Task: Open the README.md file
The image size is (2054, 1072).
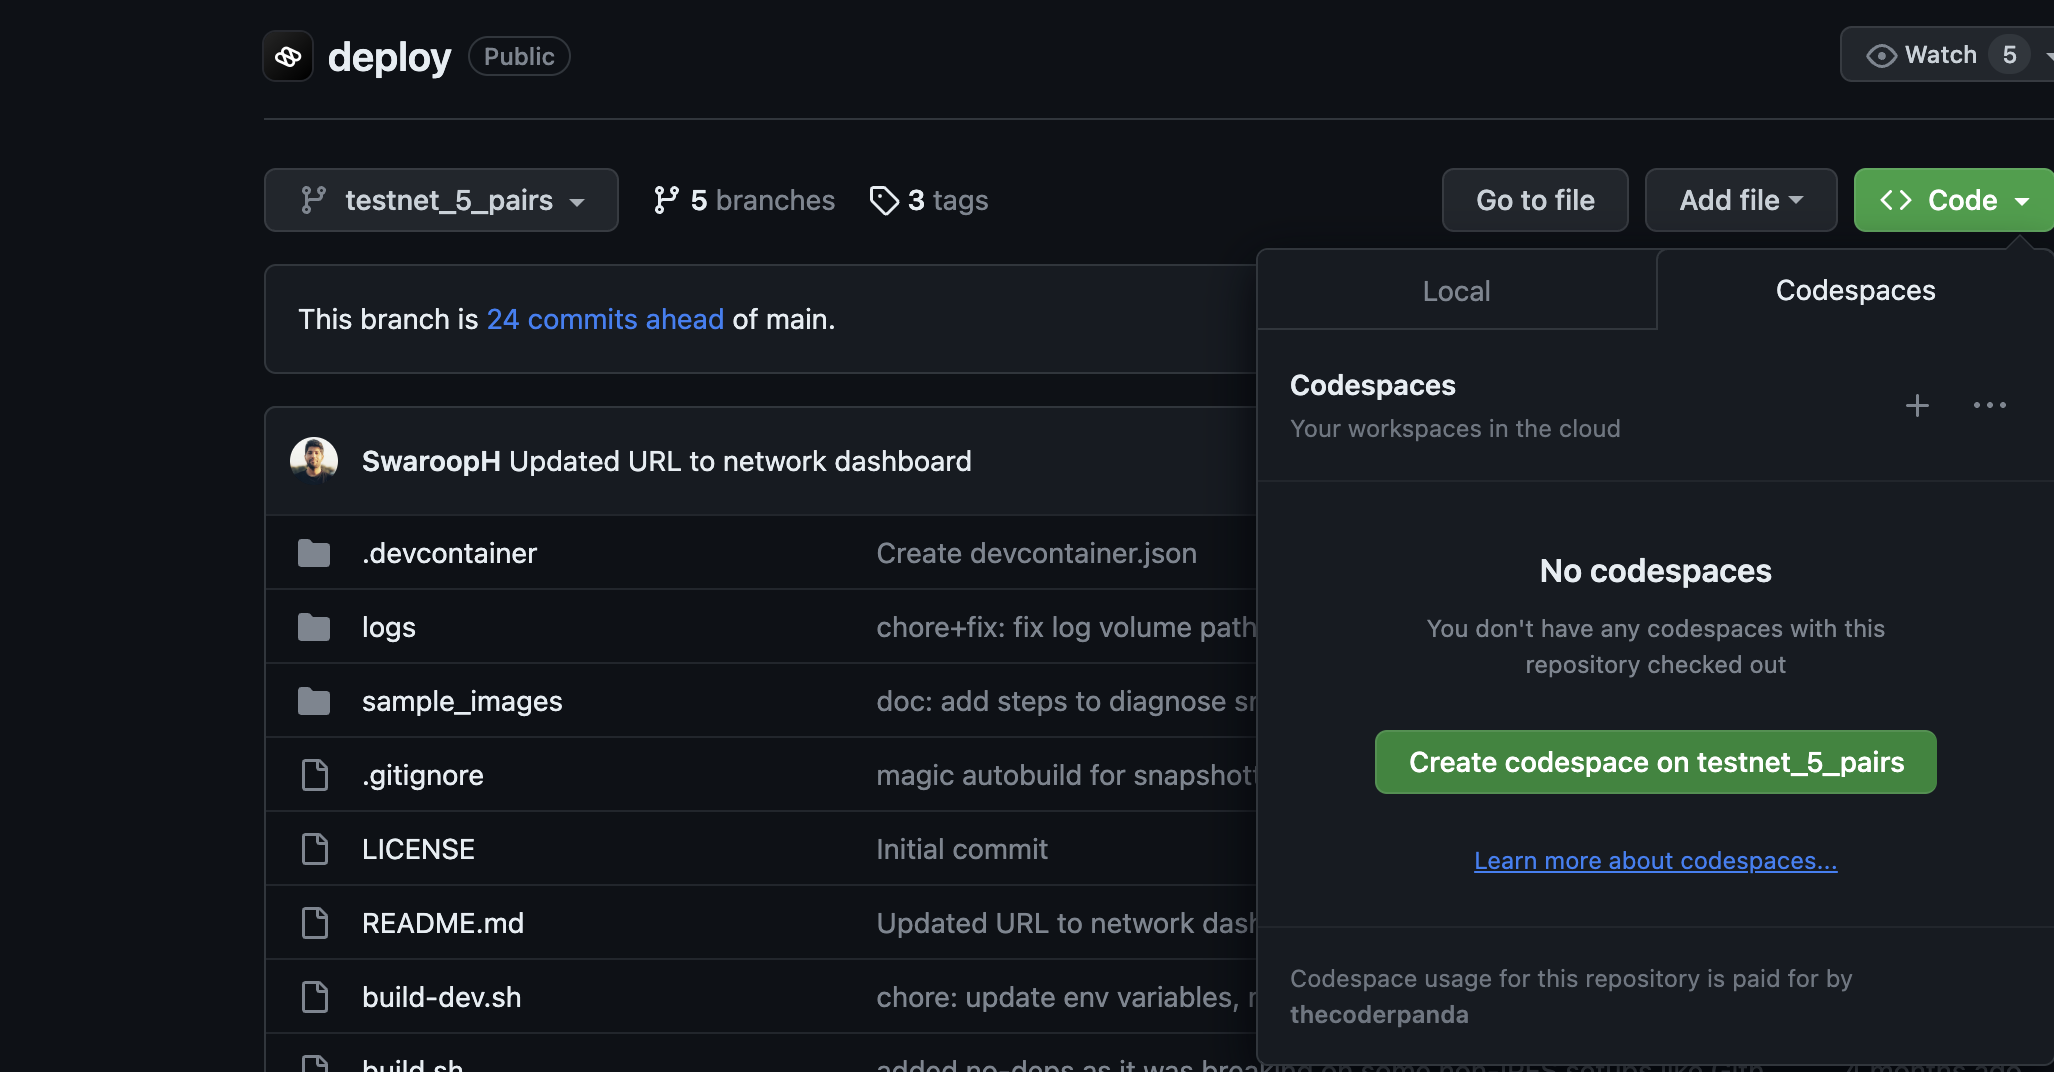Action: [443, 923]
